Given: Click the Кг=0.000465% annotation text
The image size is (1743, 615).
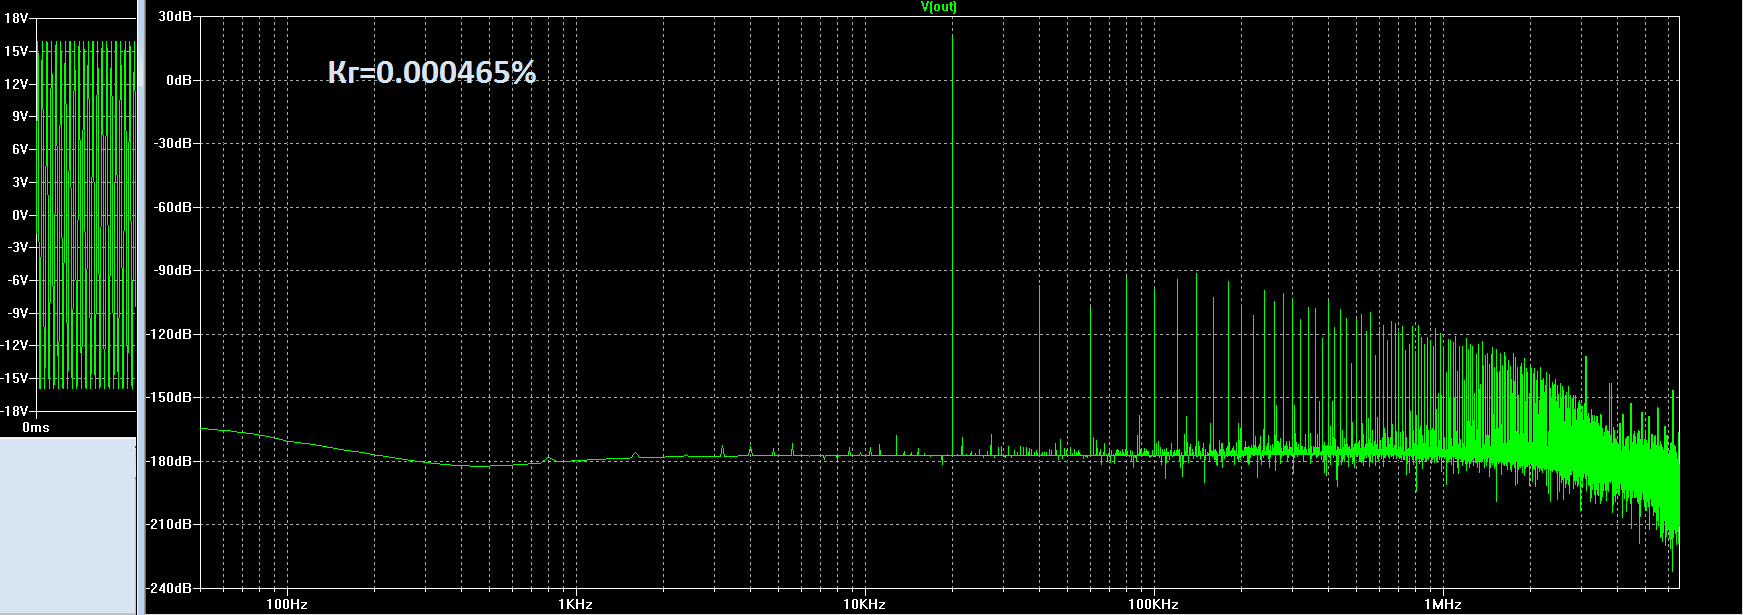Looking at the screenshot, I should (x=432, y=72).
